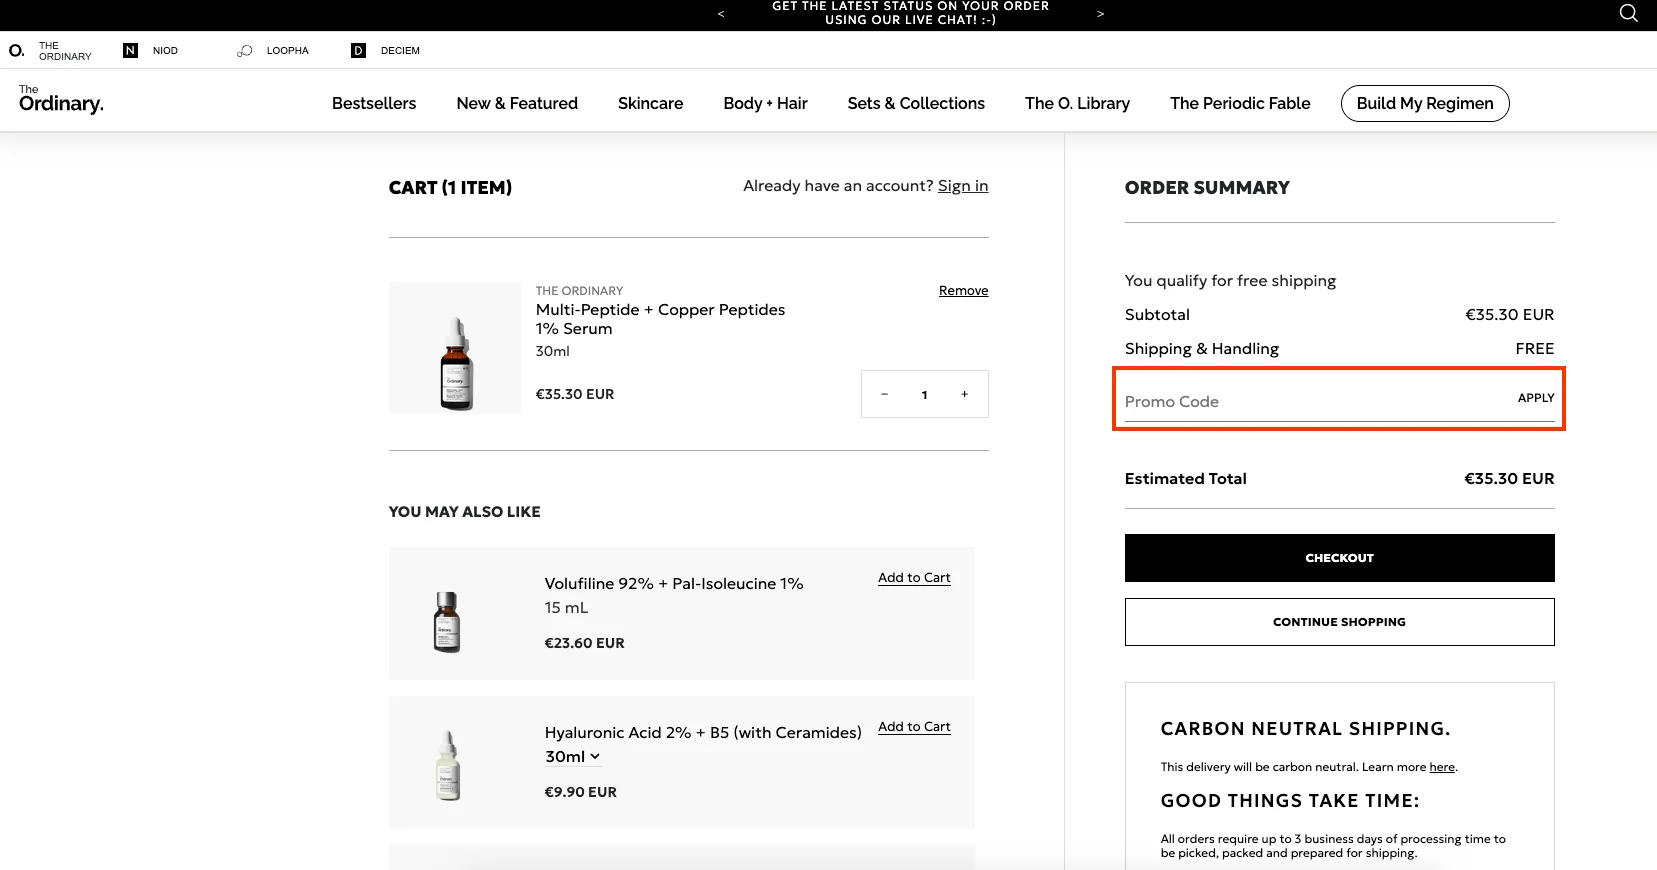This screenshot has width=1657, height=870.
Task: Go back in the banner carousel with left arrow
Action: click(720, 14)
